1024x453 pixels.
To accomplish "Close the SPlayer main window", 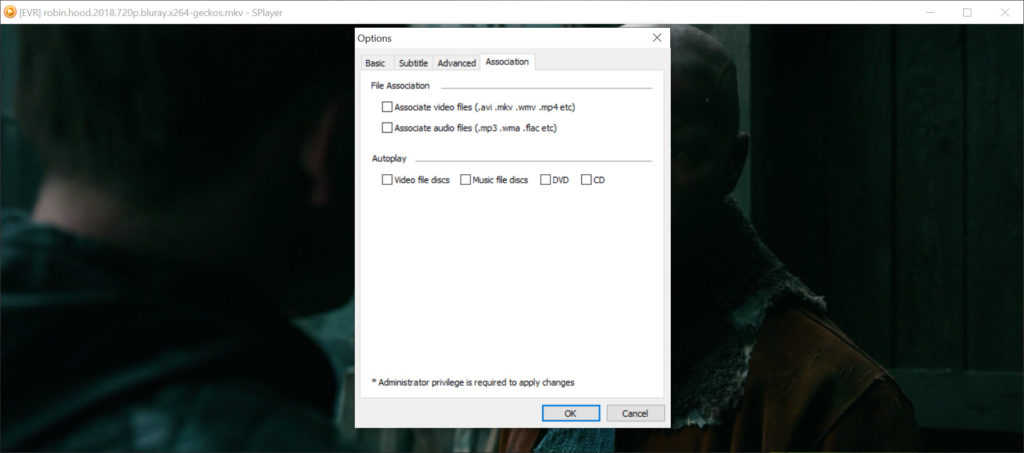I will pos(1004,12).
